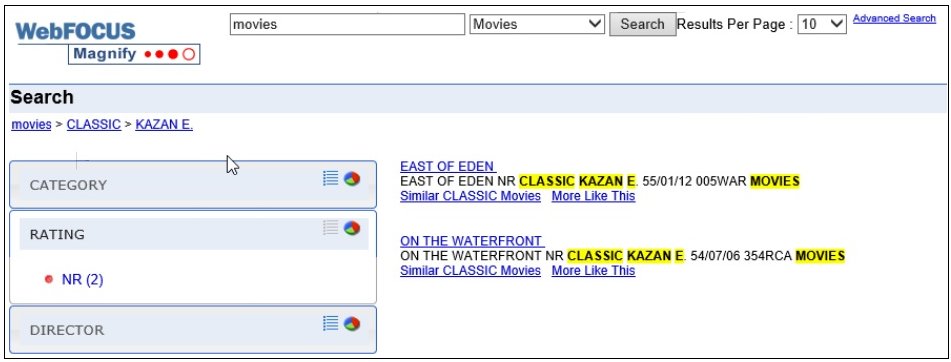Click the Search button

click(x=642, y=24)
